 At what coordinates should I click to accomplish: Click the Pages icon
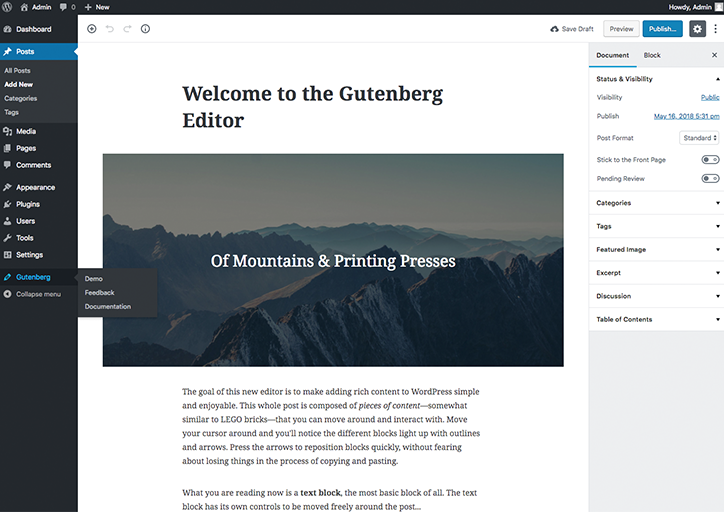click(7, 148)
